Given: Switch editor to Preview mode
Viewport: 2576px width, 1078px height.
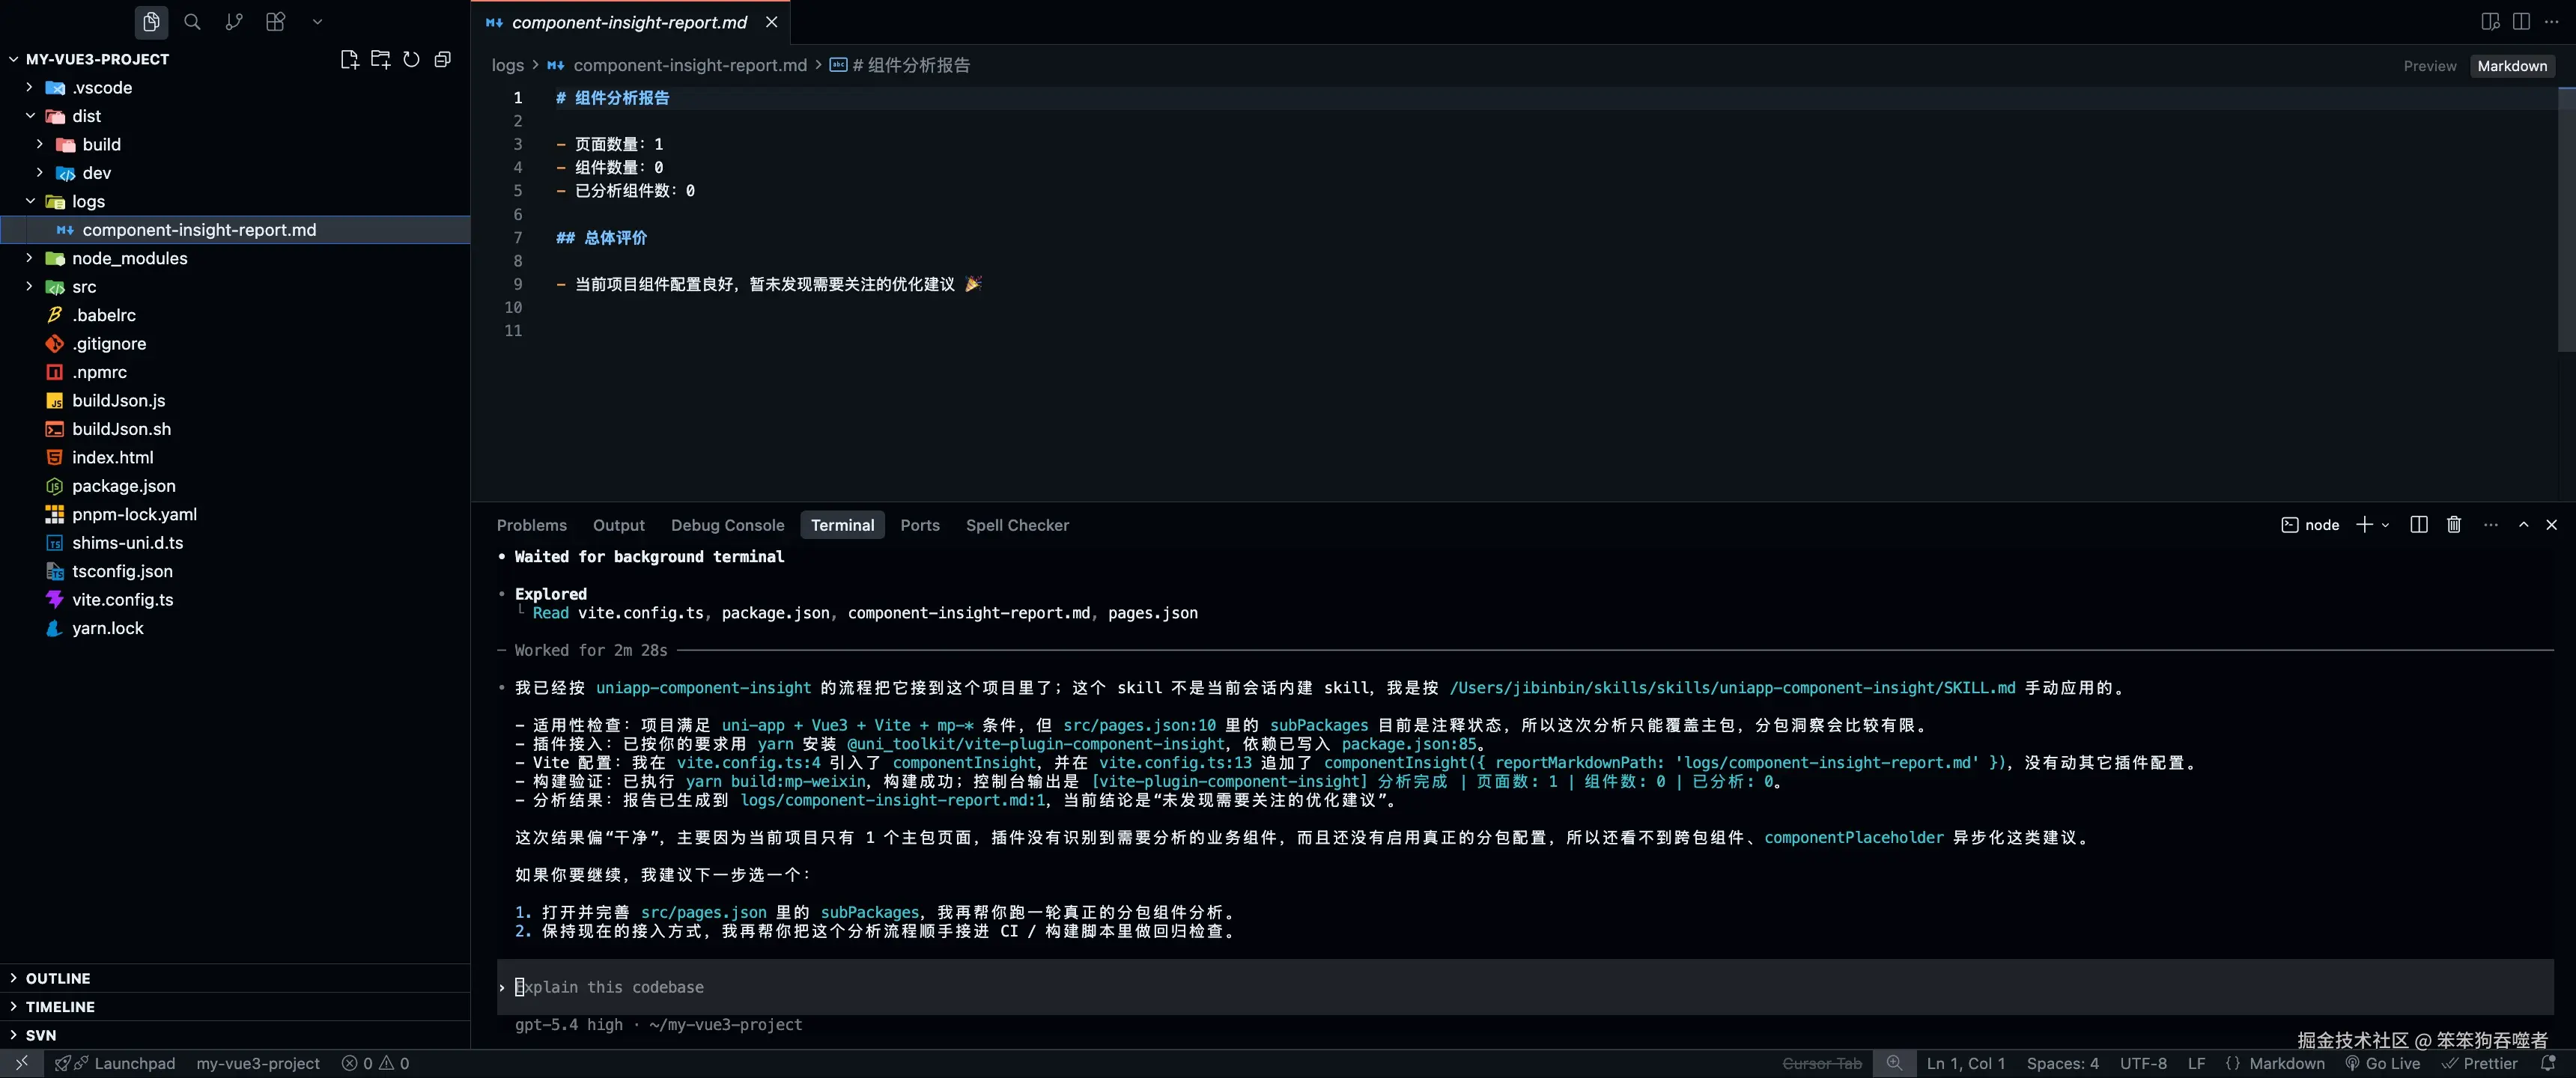Looking at the screenshot, I should click(2429, 66).
